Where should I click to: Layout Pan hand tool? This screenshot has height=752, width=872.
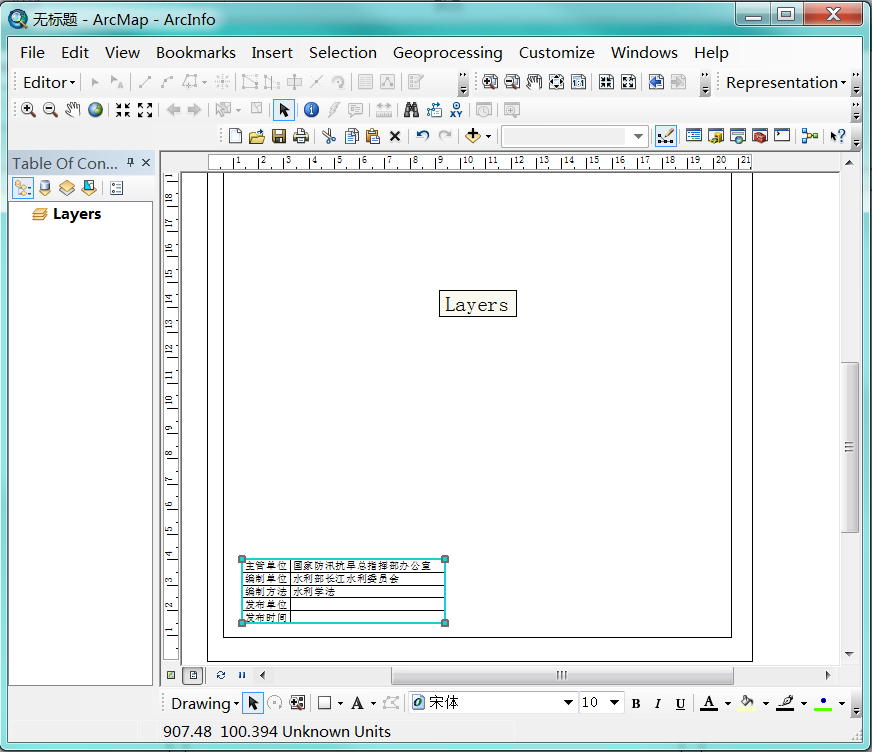[x=534, y=82]
